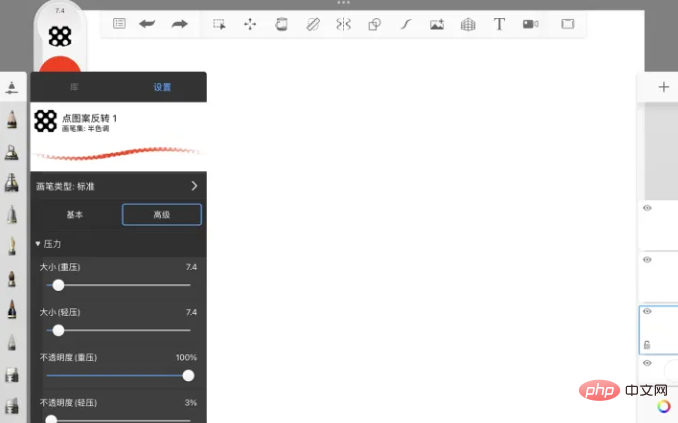Image resolution: width=678 pixels, height=423 pixels.
Task: Adjust the 大小(重压) slider handle
Action: [x=58, y=285]
